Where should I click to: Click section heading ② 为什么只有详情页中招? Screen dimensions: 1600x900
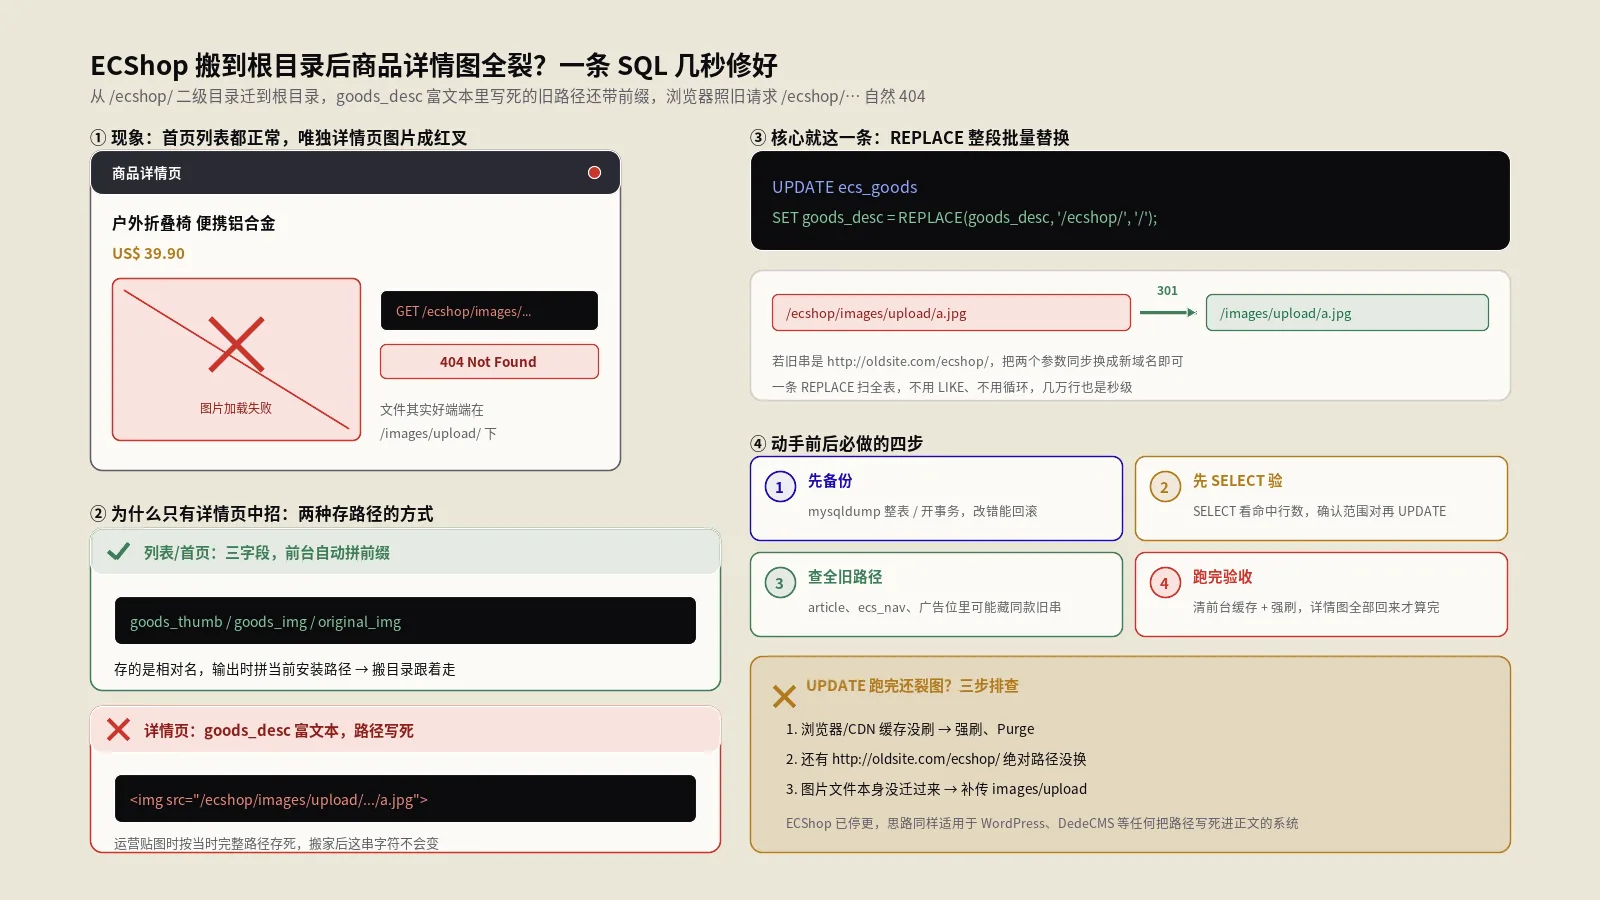tap(262, 514)
